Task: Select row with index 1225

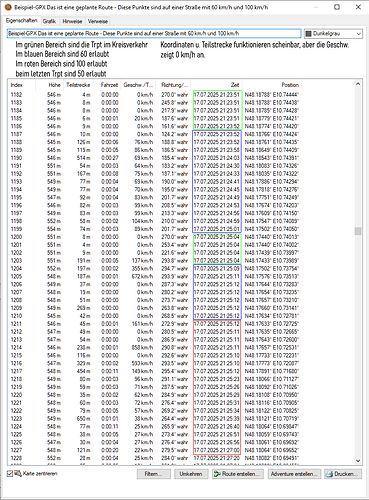Action: coord(155,434)
